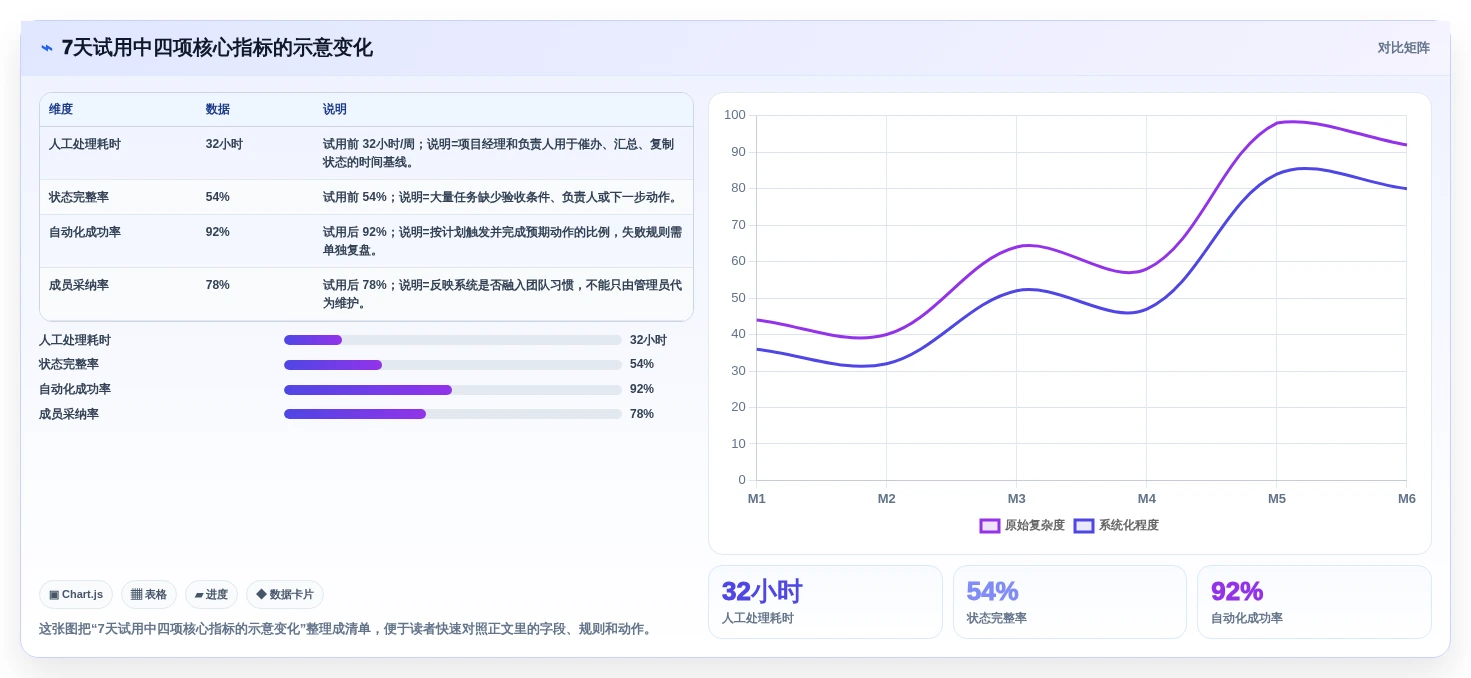Toggle 原始复杂度 legend item
The height and width of the screenshot is (678, 1471).
pyautogui.click(x=1022, y=525)
